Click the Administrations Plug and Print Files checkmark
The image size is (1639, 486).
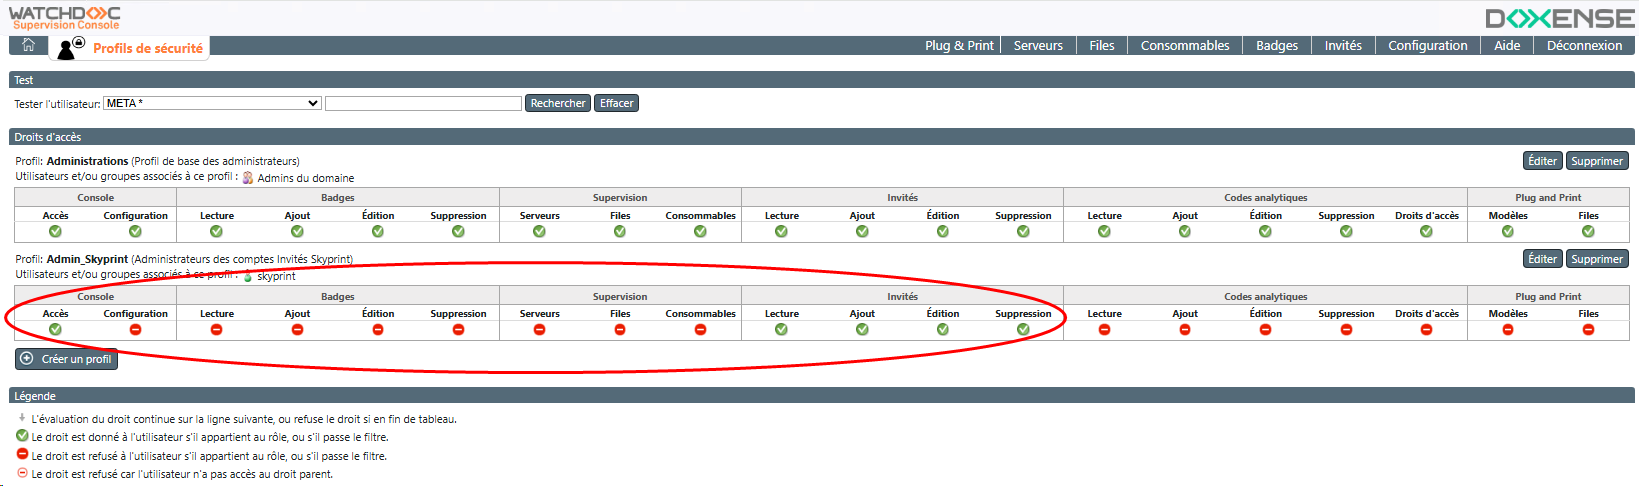click(x=1588, y=232)
